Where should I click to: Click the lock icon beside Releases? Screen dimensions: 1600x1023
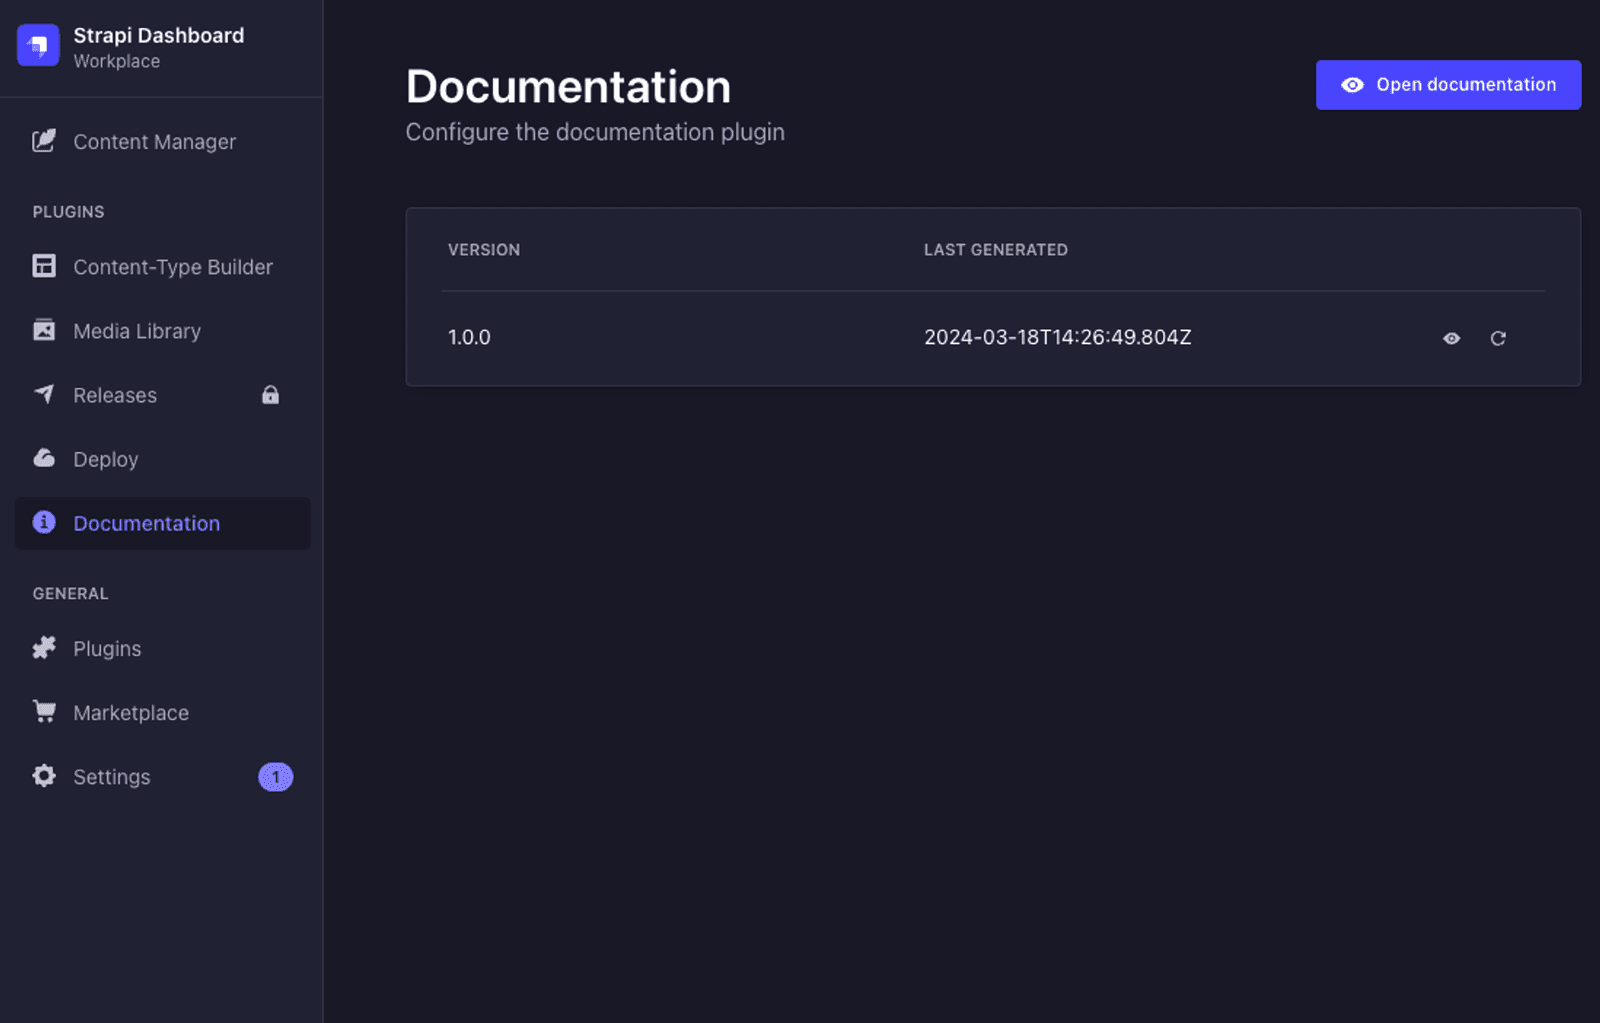click(270, 394)
